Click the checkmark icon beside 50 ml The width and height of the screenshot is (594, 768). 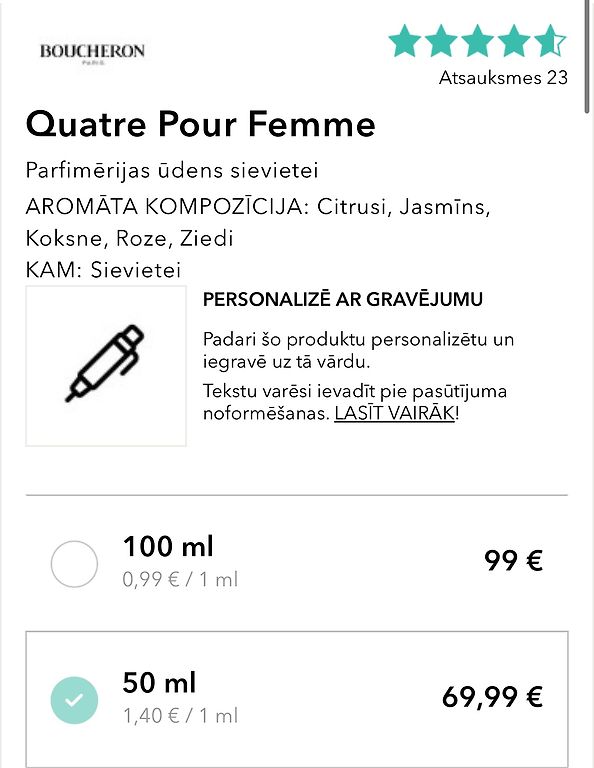(74, 700)
